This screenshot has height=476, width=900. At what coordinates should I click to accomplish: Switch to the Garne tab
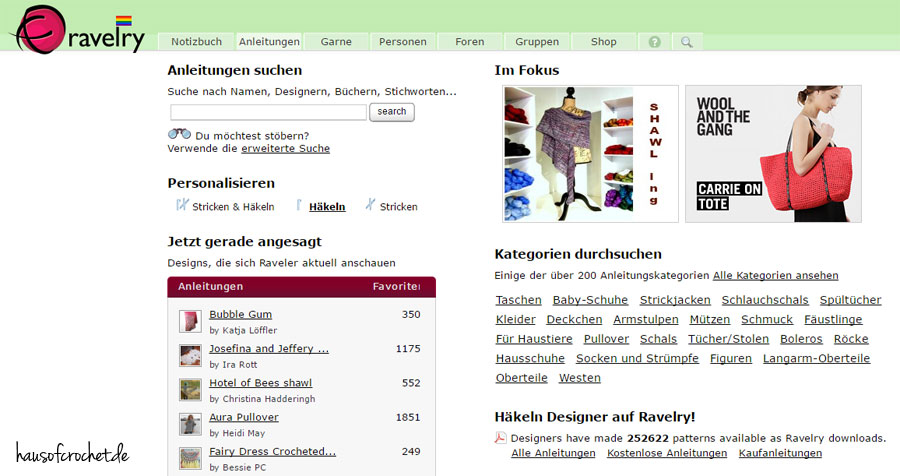336,42
